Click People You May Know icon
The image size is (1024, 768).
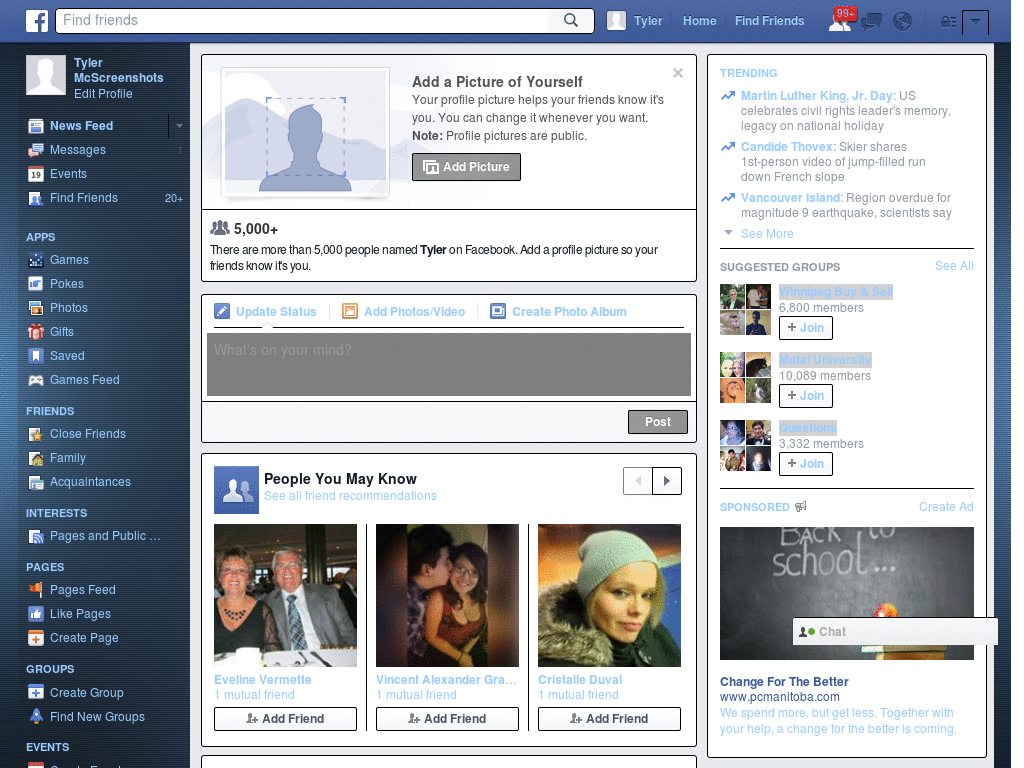[236, 490]
